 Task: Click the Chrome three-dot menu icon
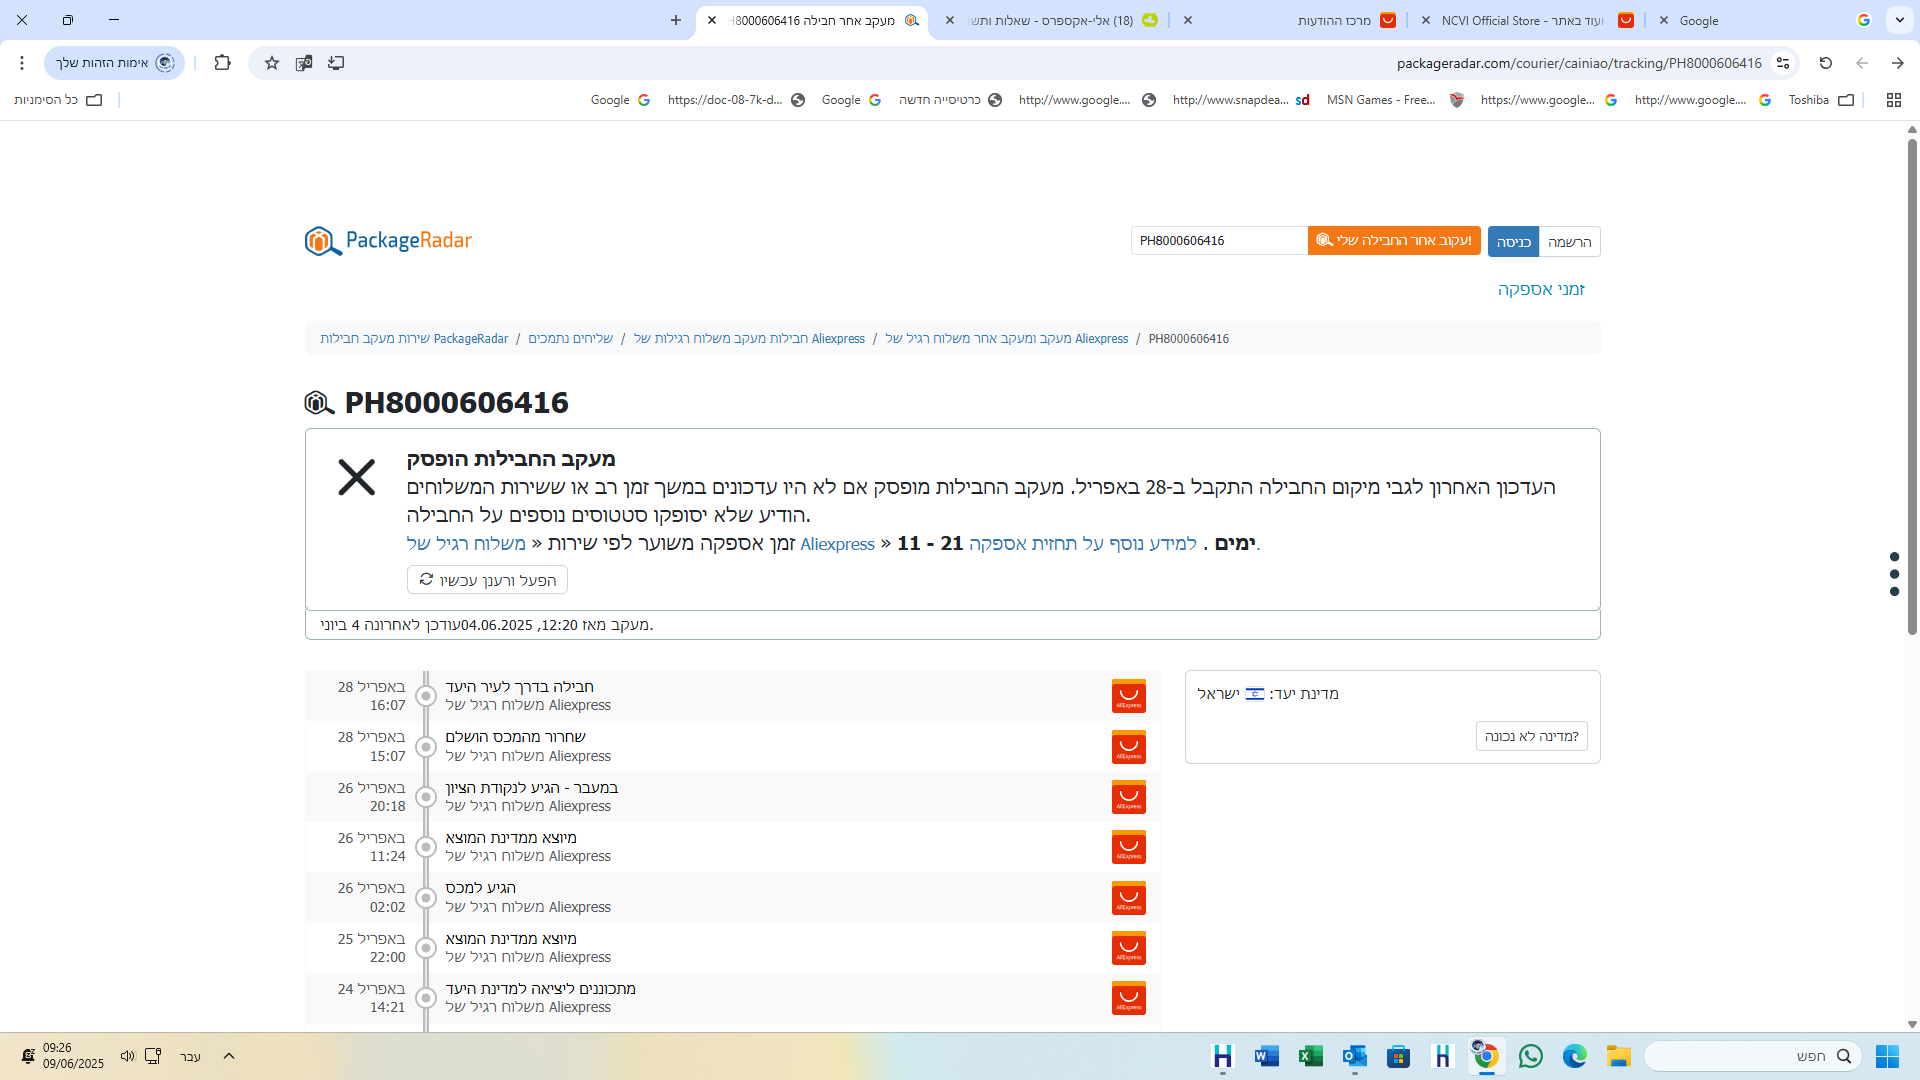[x=22, y=63]
